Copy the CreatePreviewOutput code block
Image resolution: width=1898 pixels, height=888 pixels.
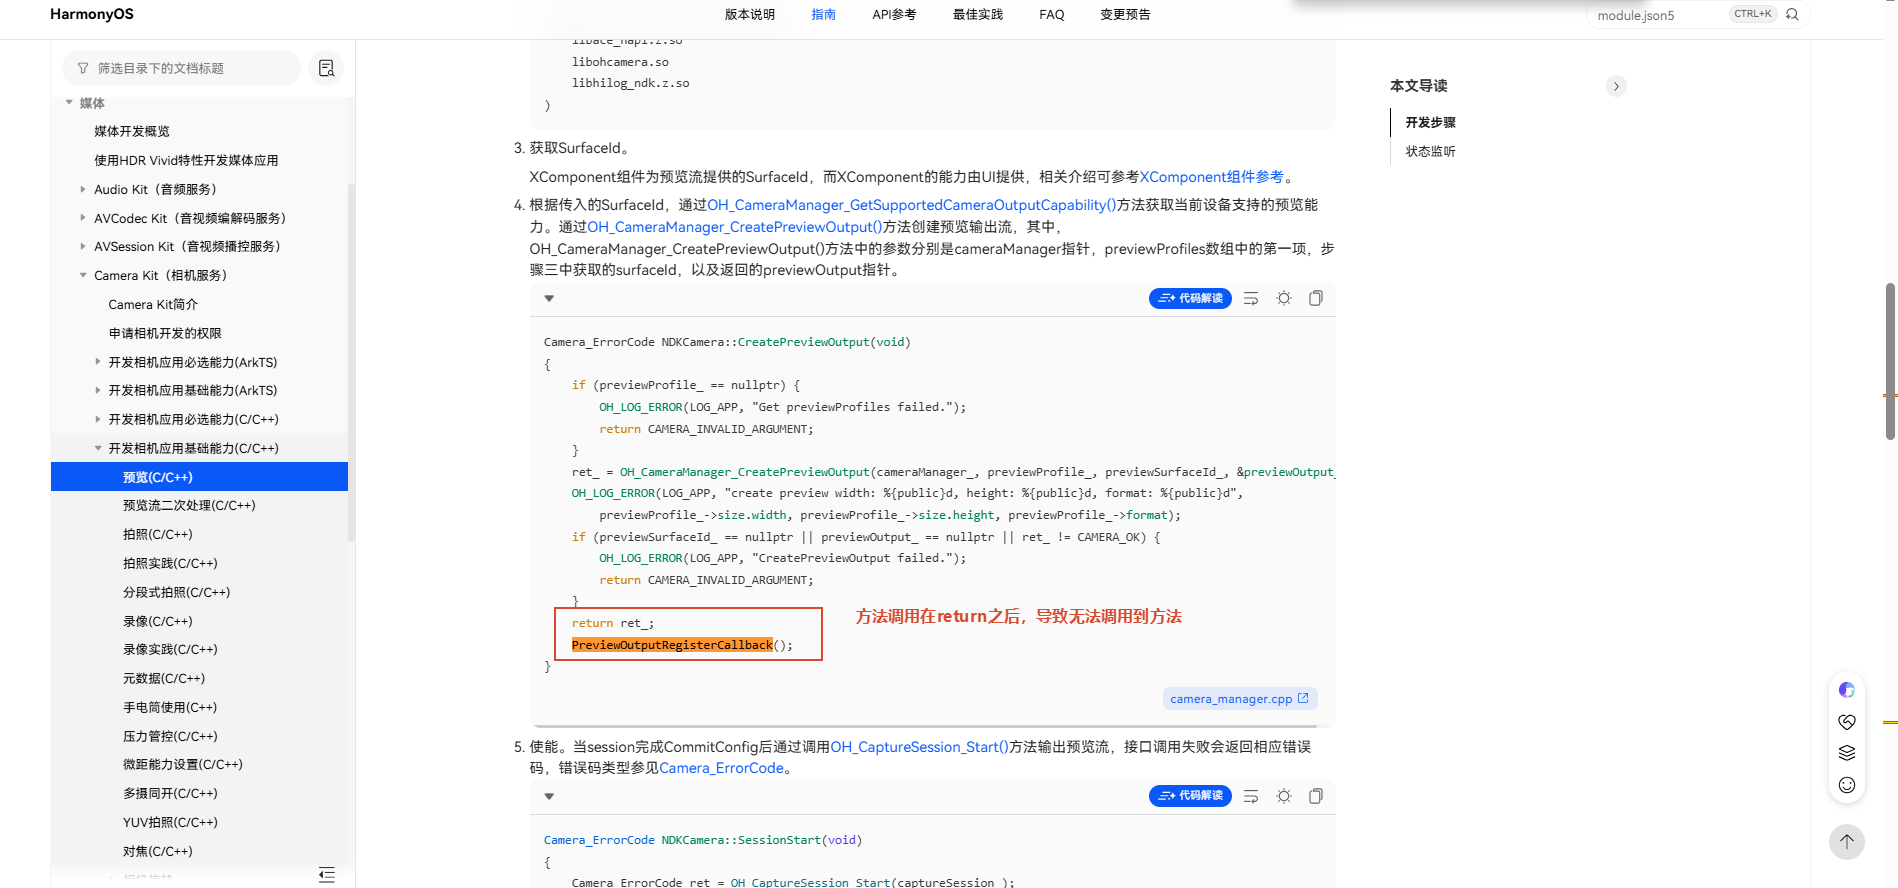[1316, 298]
